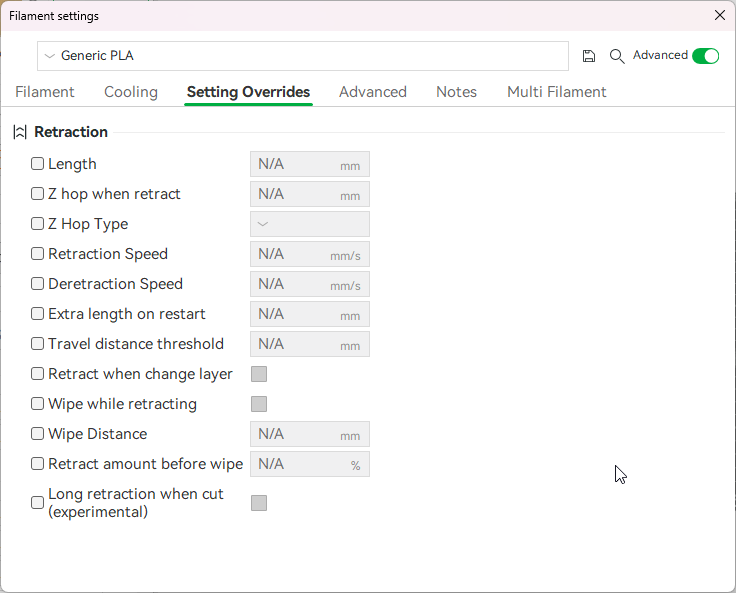736x593 pixels.
Task: Open the Generic PLA preset dropdown
Action: coord(302,56)
